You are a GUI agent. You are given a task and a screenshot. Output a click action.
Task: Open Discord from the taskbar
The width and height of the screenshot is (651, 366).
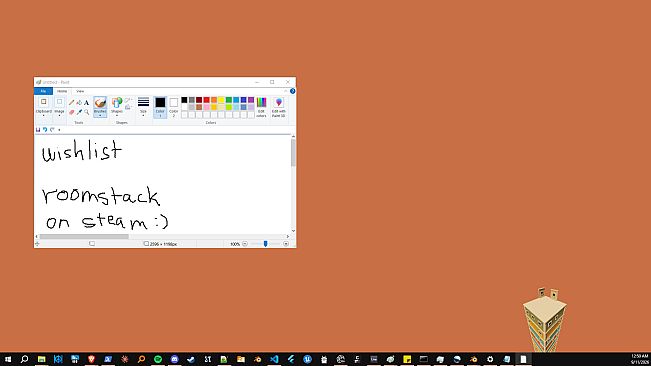174,359
